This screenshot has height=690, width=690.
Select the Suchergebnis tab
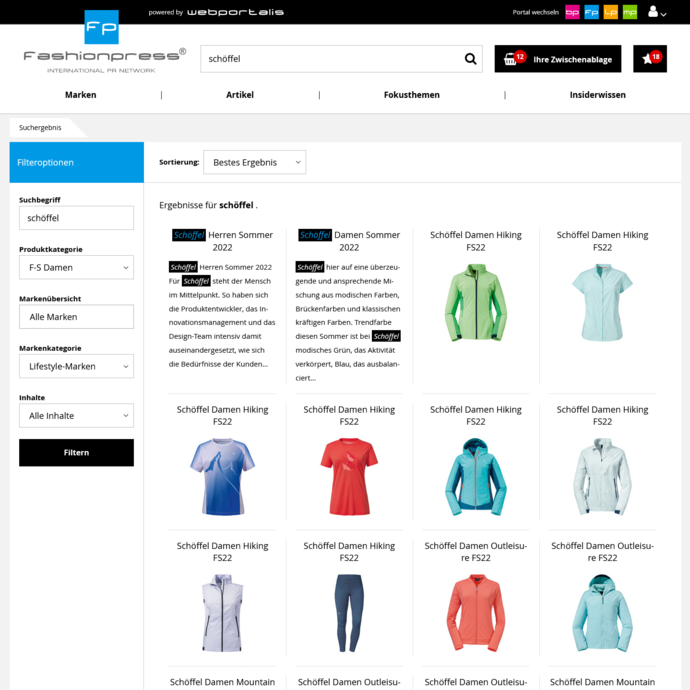click(x=40, y=128)
